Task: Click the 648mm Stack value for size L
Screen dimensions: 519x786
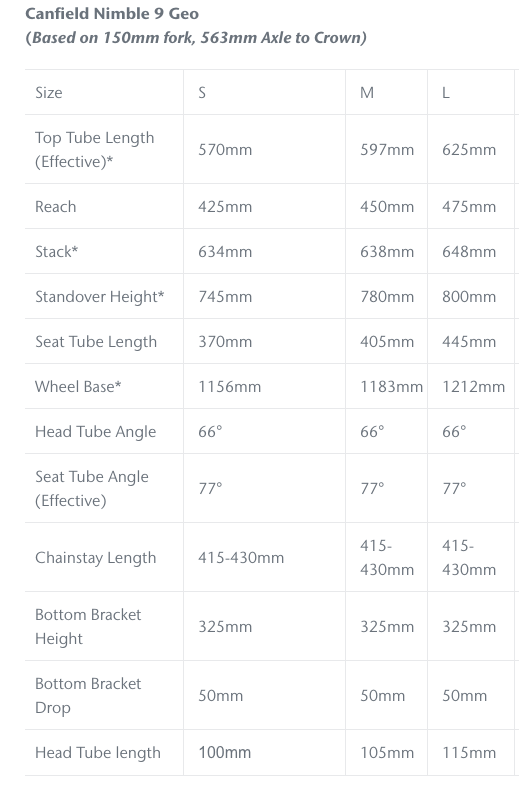Action: pyautogui.click(x=469, y=252)
